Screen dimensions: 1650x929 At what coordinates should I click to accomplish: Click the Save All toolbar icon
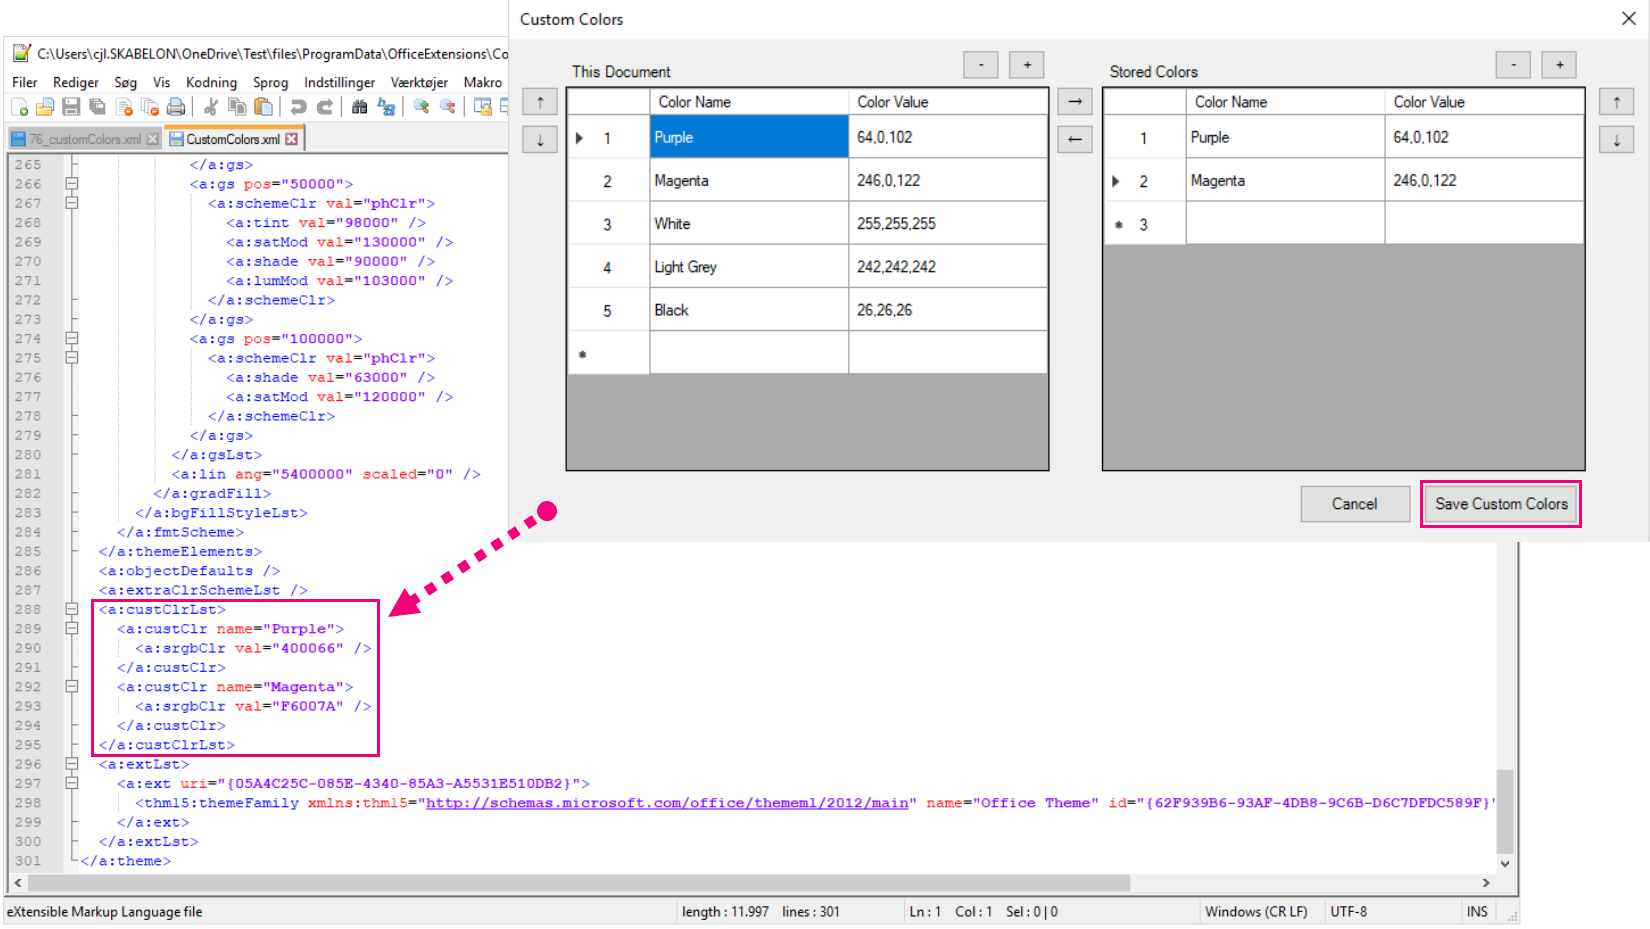point(96,107)
